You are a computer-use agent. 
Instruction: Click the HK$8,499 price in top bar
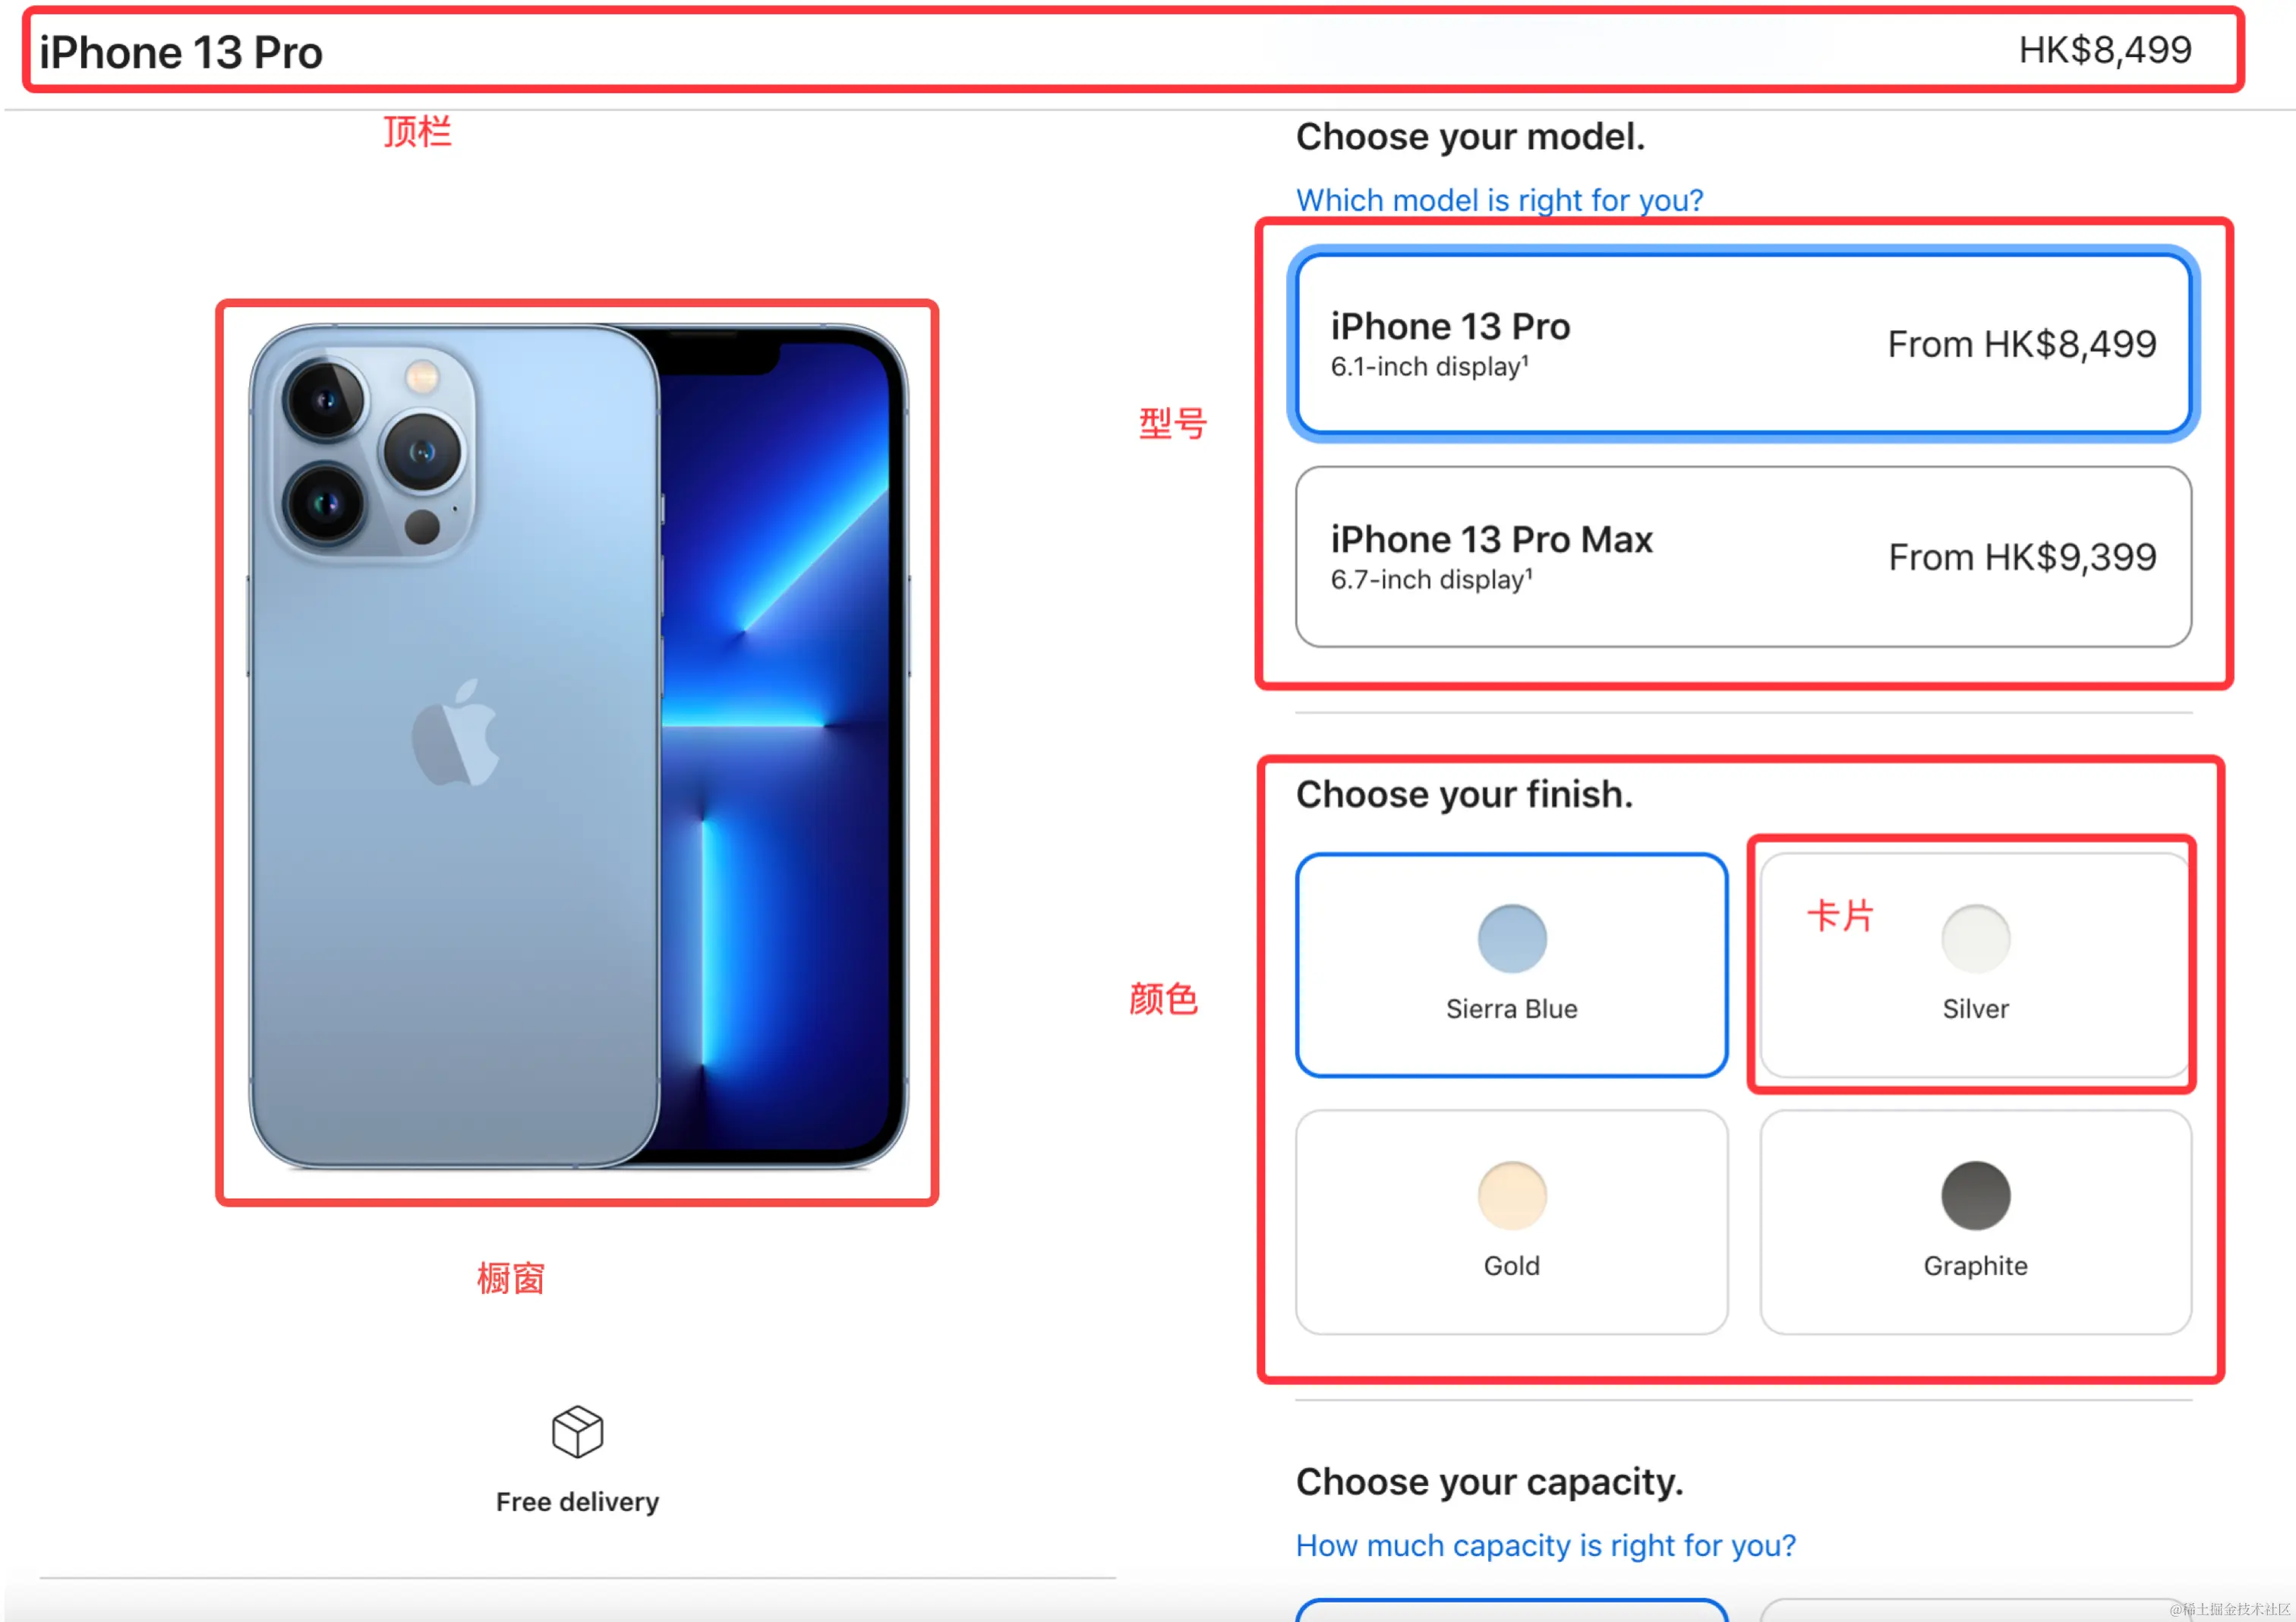[2104, 49]
